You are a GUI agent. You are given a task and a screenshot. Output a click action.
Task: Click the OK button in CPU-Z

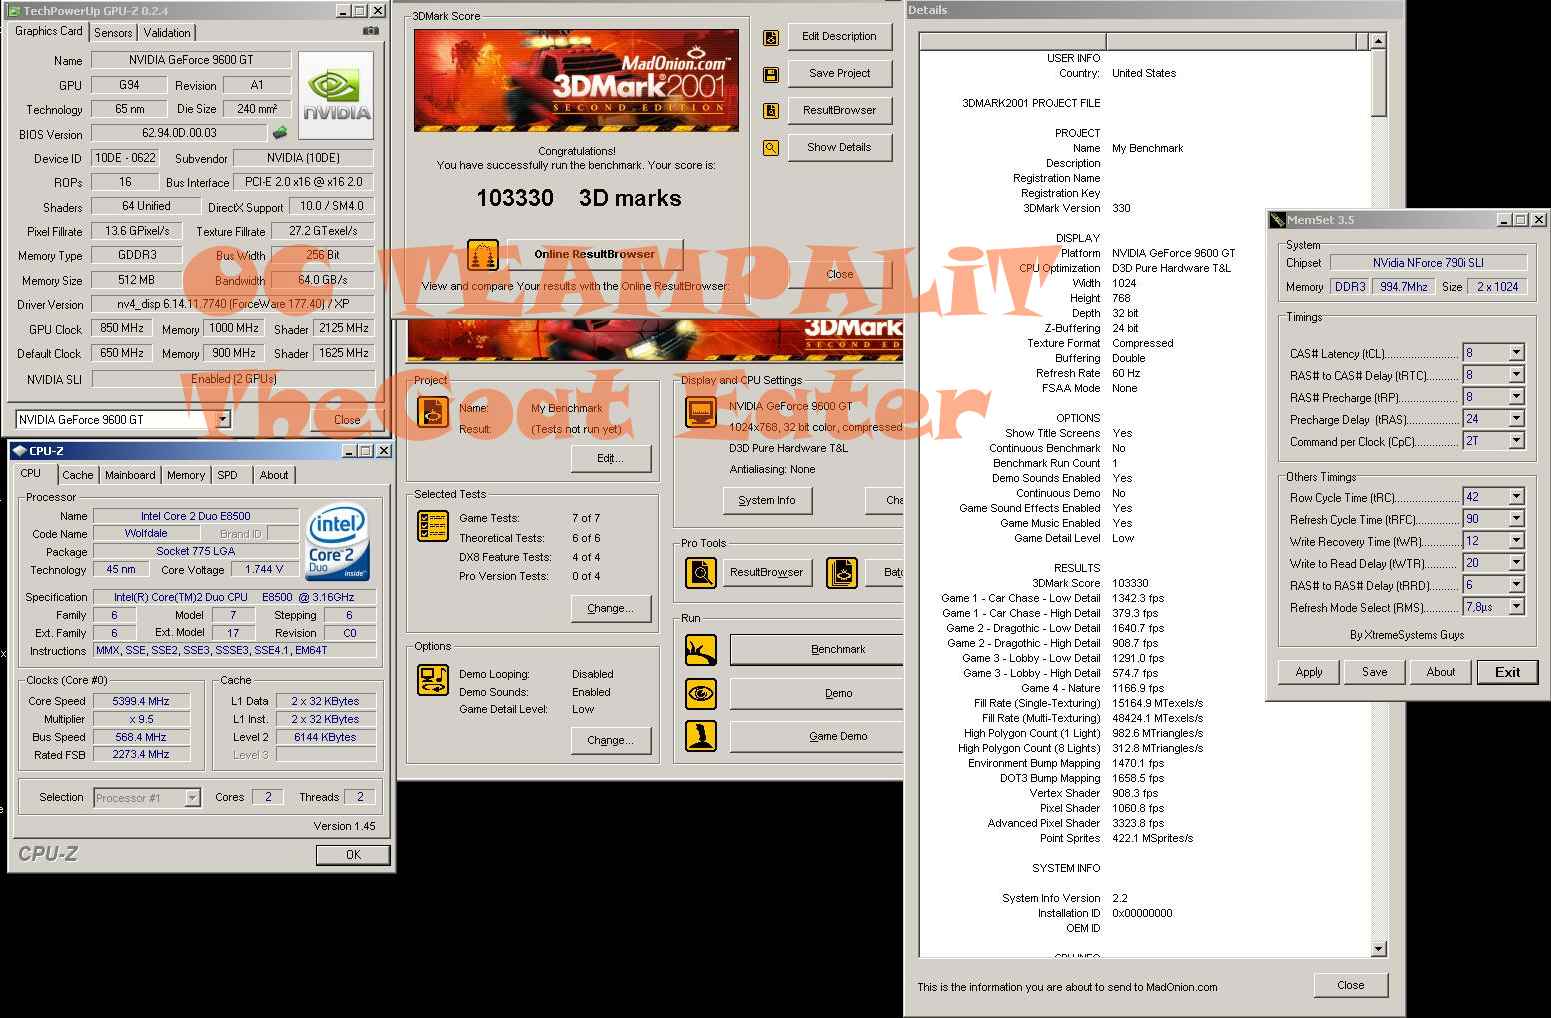353,855
